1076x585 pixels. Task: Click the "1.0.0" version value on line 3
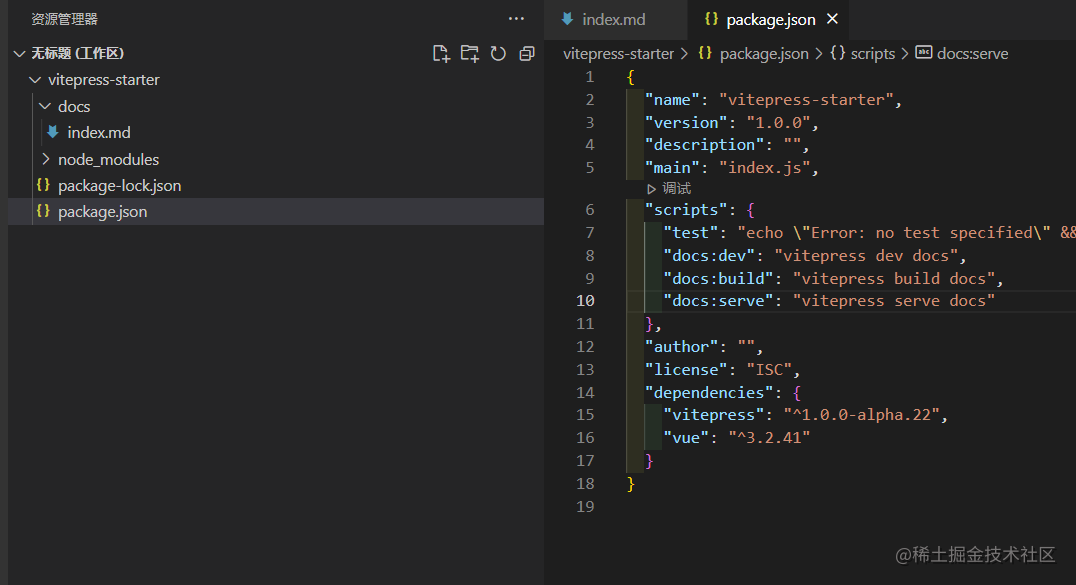778,123
